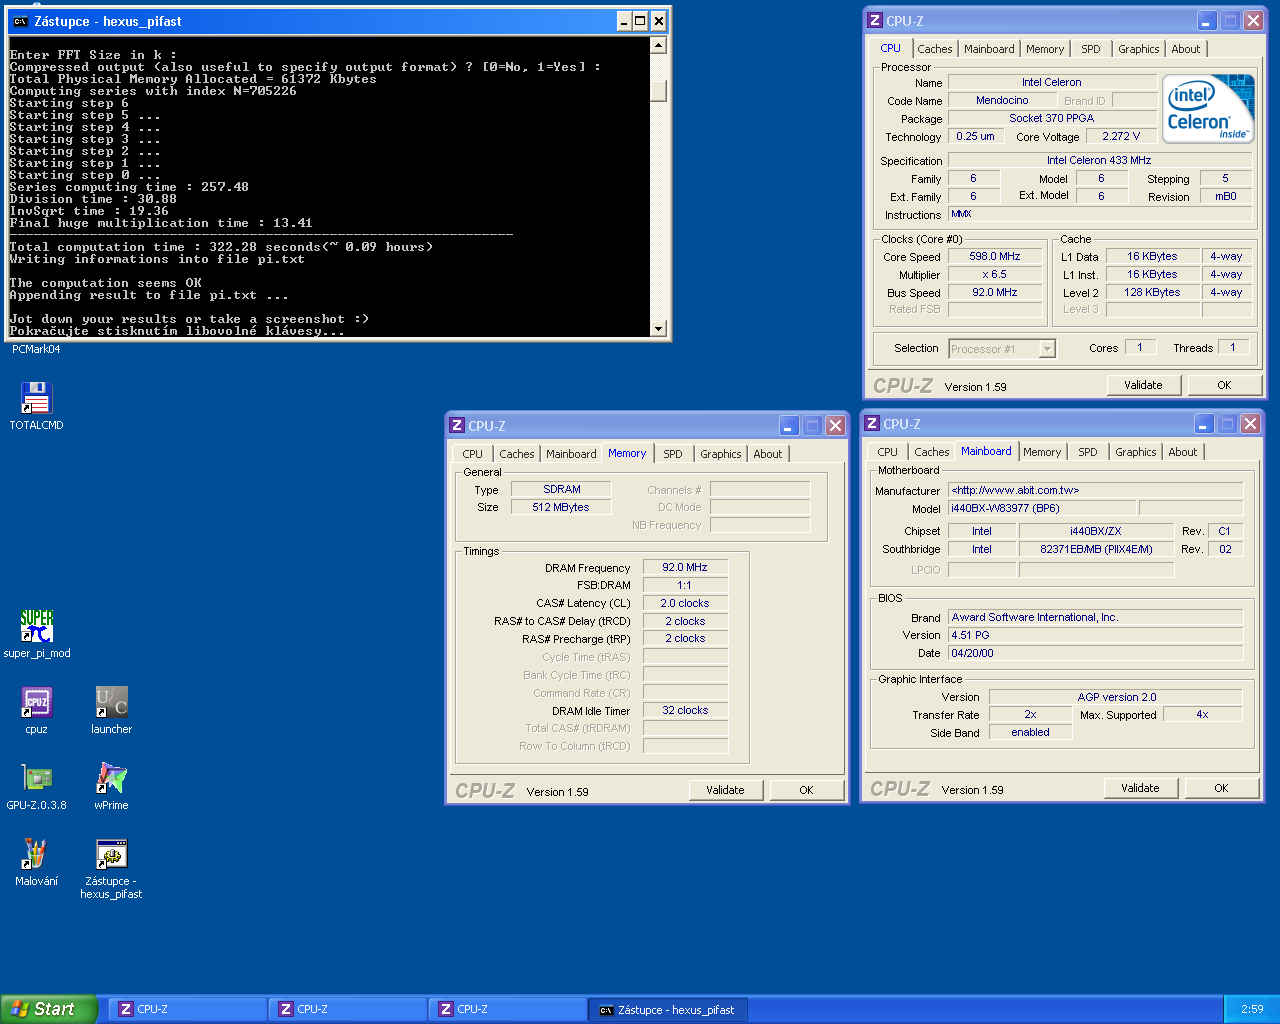Click Validate in the Mainboard CPU-Z window

tap(1140, 788)
